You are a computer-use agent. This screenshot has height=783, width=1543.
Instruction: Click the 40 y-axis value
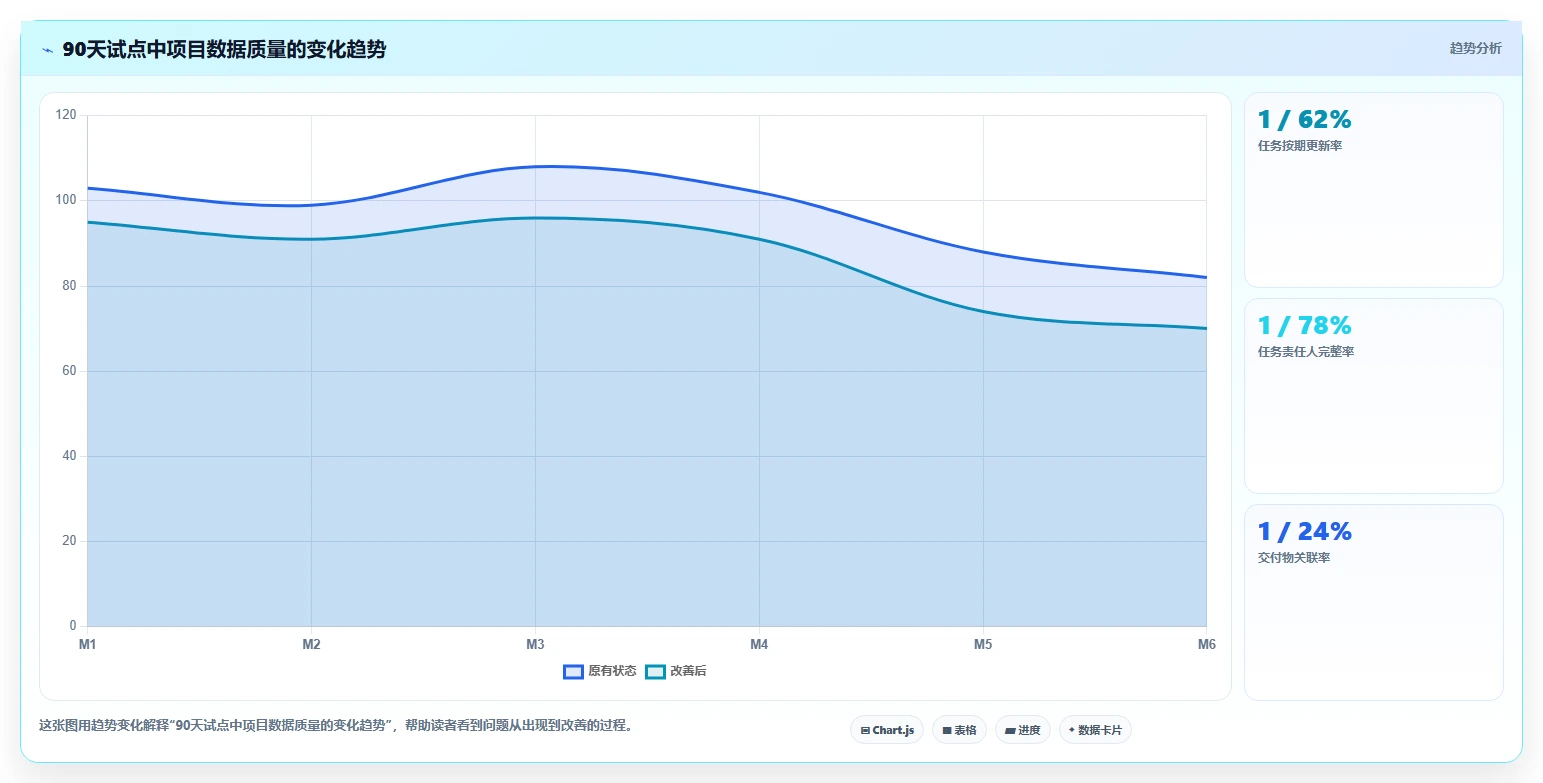coord(69,456)
